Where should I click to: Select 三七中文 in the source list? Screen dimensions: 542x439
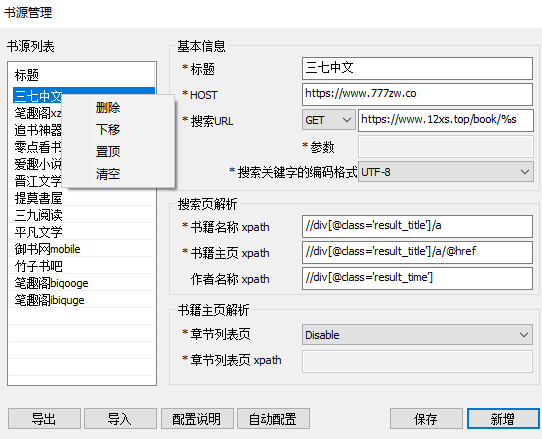click(37, 96)
